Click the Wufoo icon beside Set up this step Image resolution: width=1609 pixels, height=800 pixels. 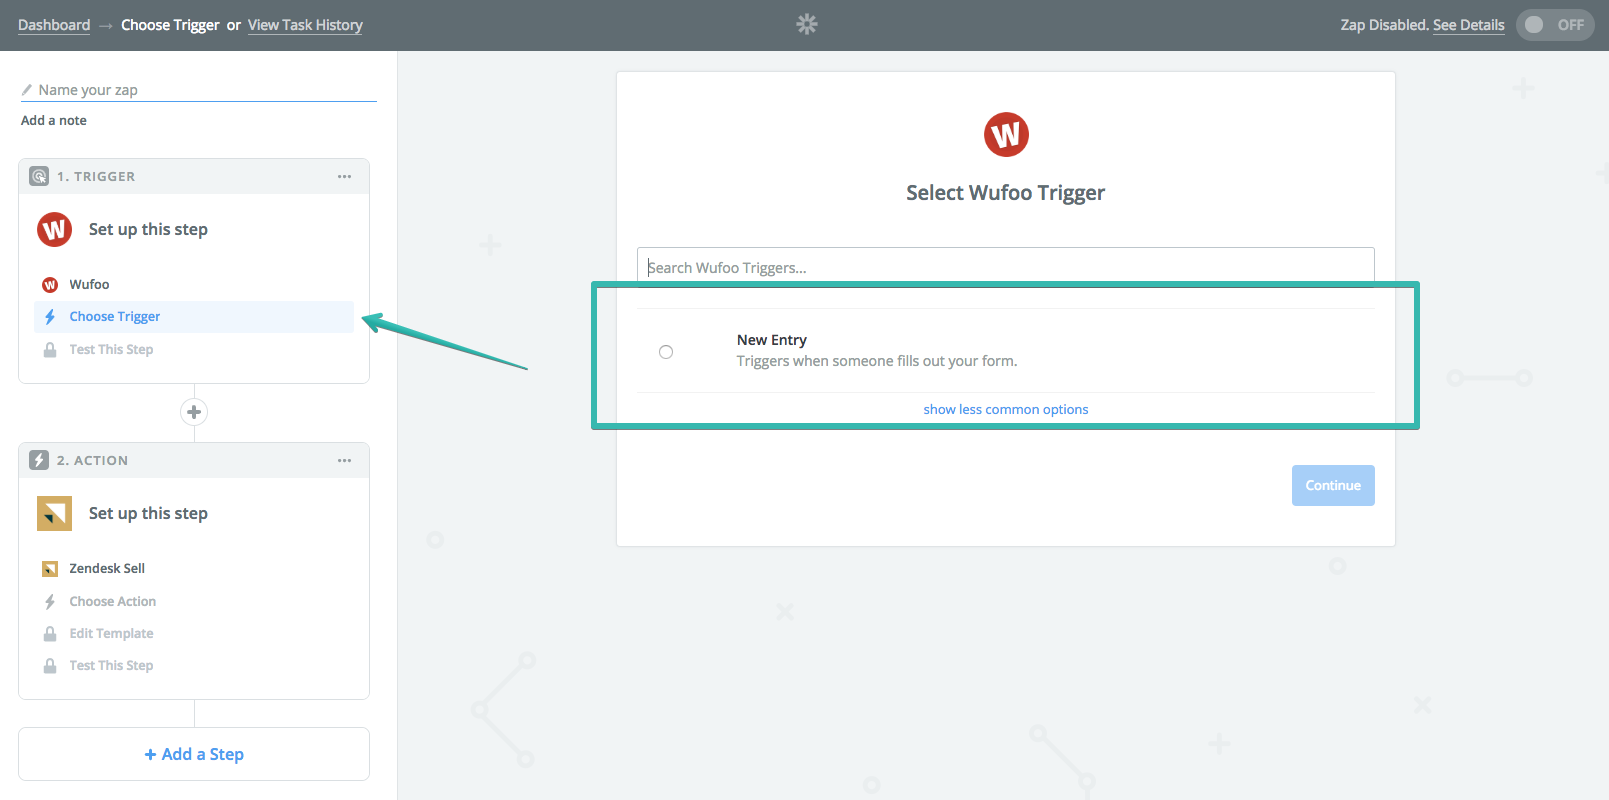(54, 230)
